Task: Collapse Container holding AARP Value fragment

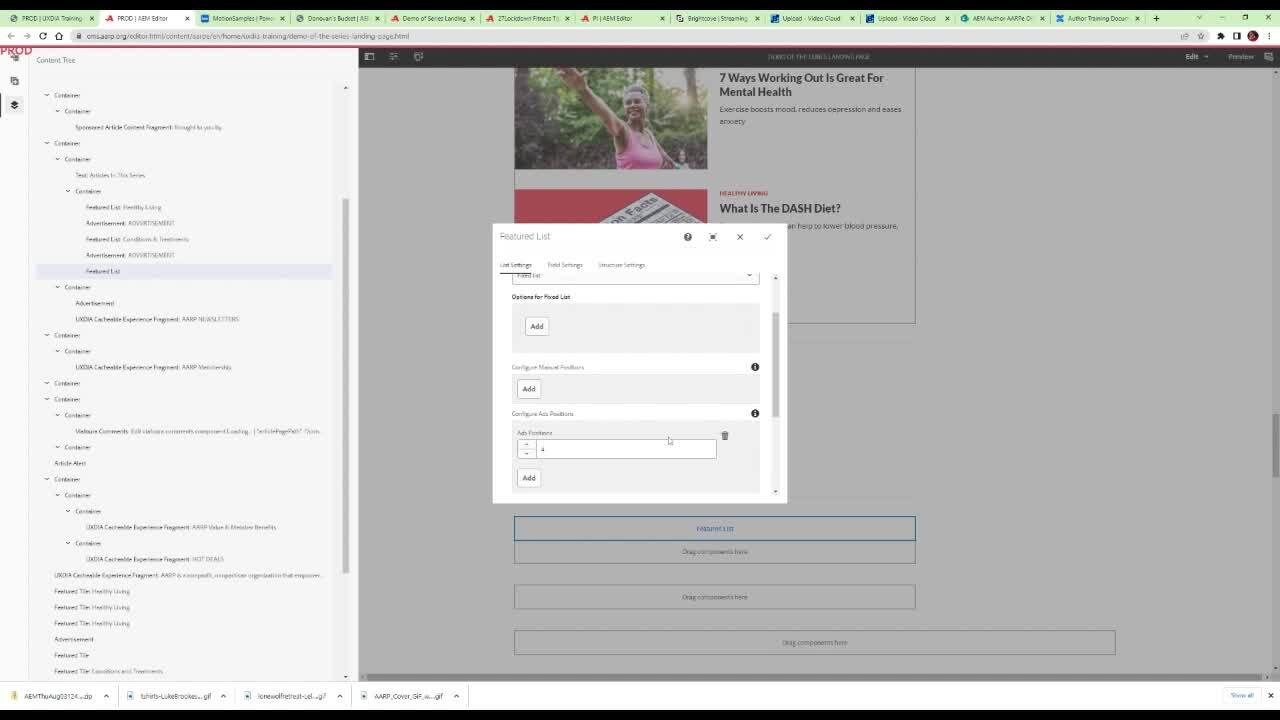Action: point(69,511)
